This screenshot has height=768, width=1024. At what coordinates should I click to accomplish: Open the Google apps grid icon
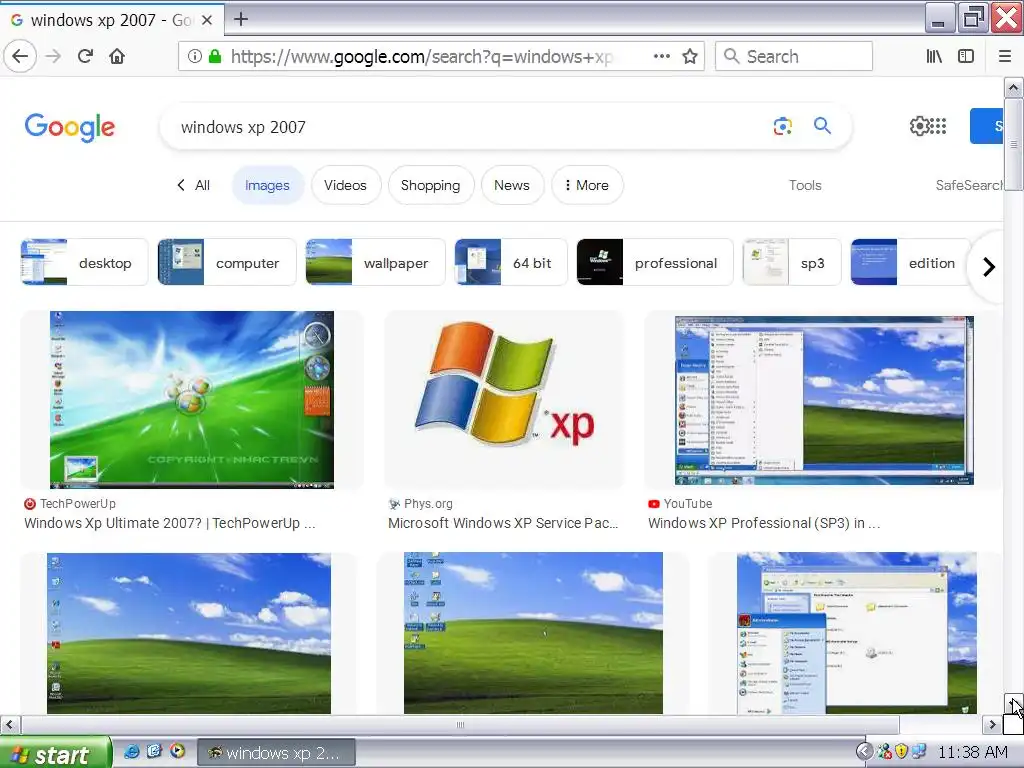pyautogui.click(x=938, y=126)
